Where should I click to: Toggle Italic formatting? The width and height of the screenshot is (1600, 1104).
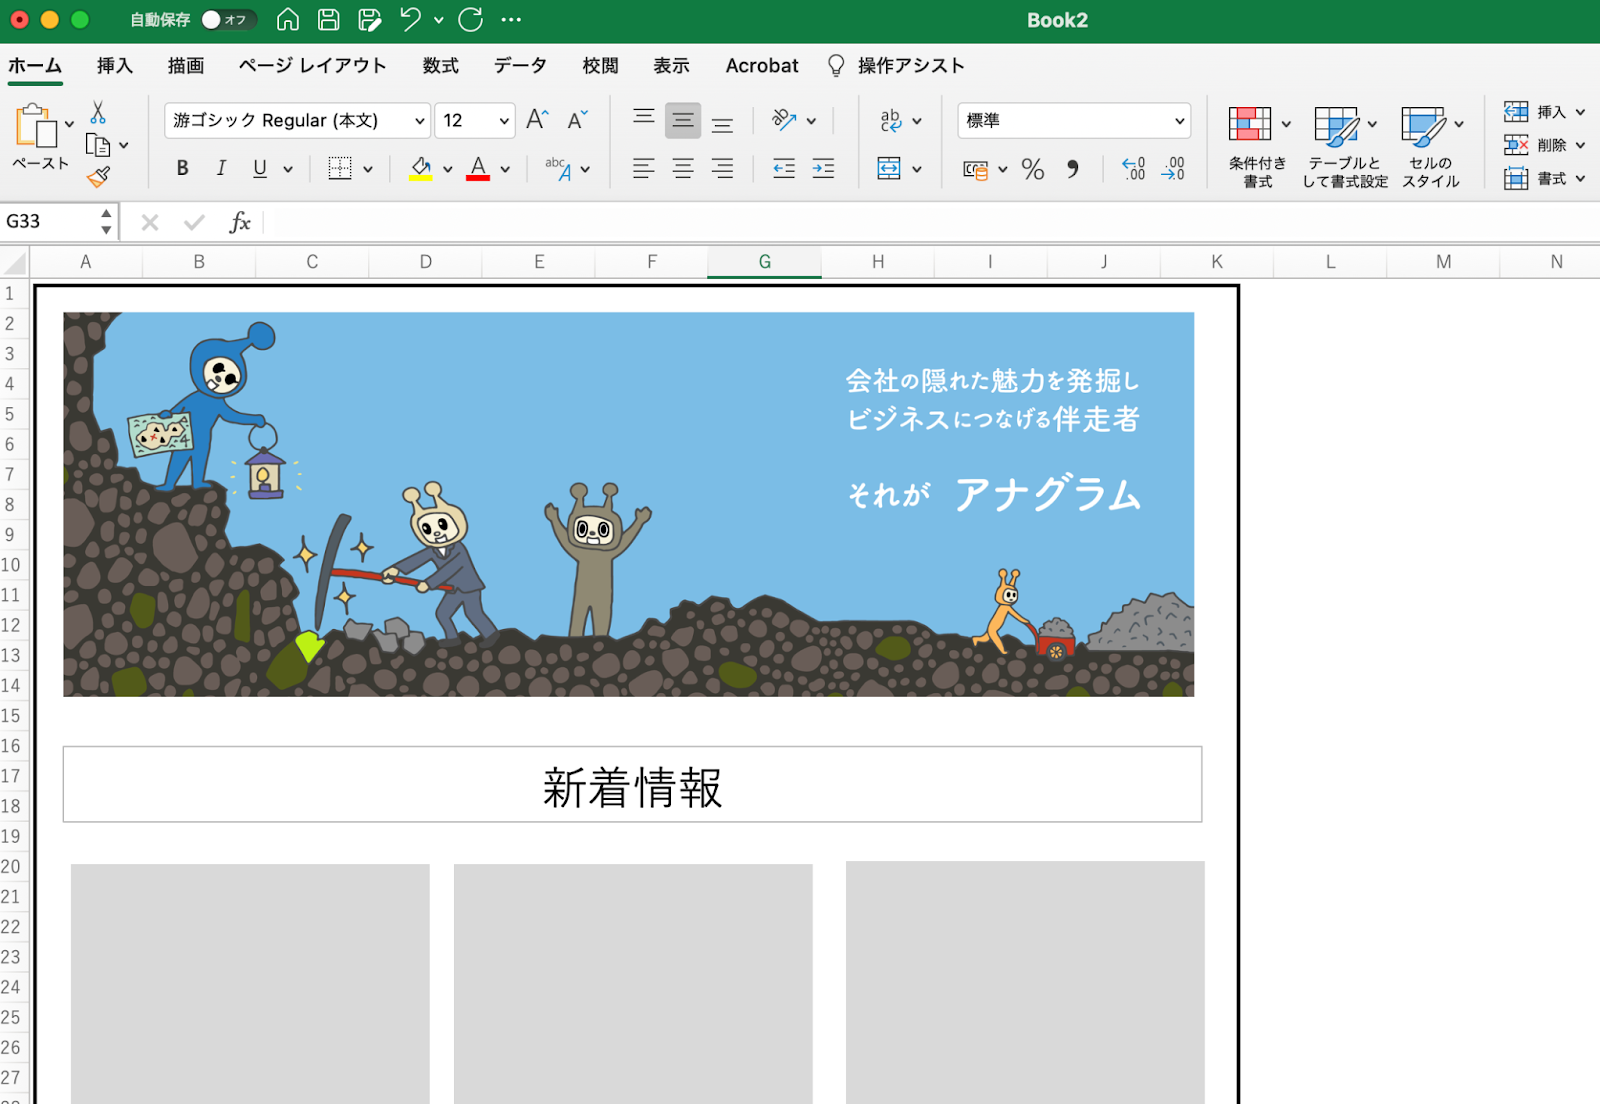[x=221, y=169]
